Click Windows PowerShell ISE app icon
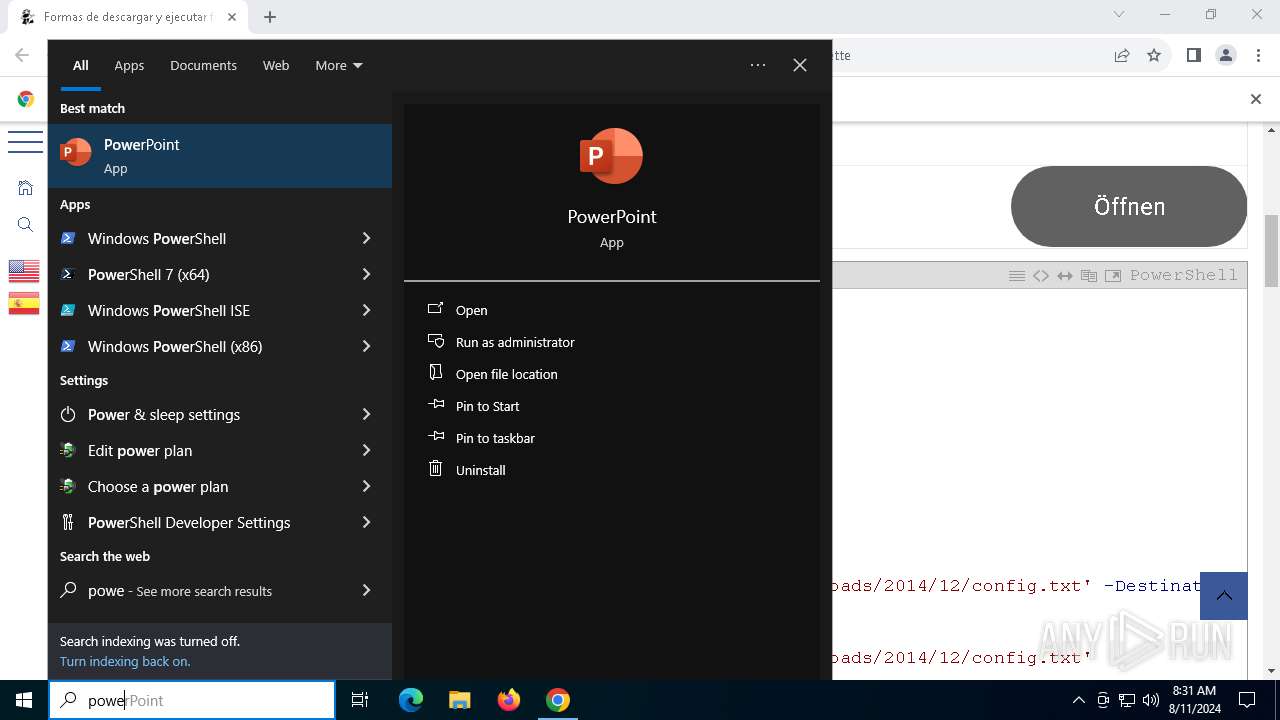This screenshot has height=720, width=1280. 68,310
